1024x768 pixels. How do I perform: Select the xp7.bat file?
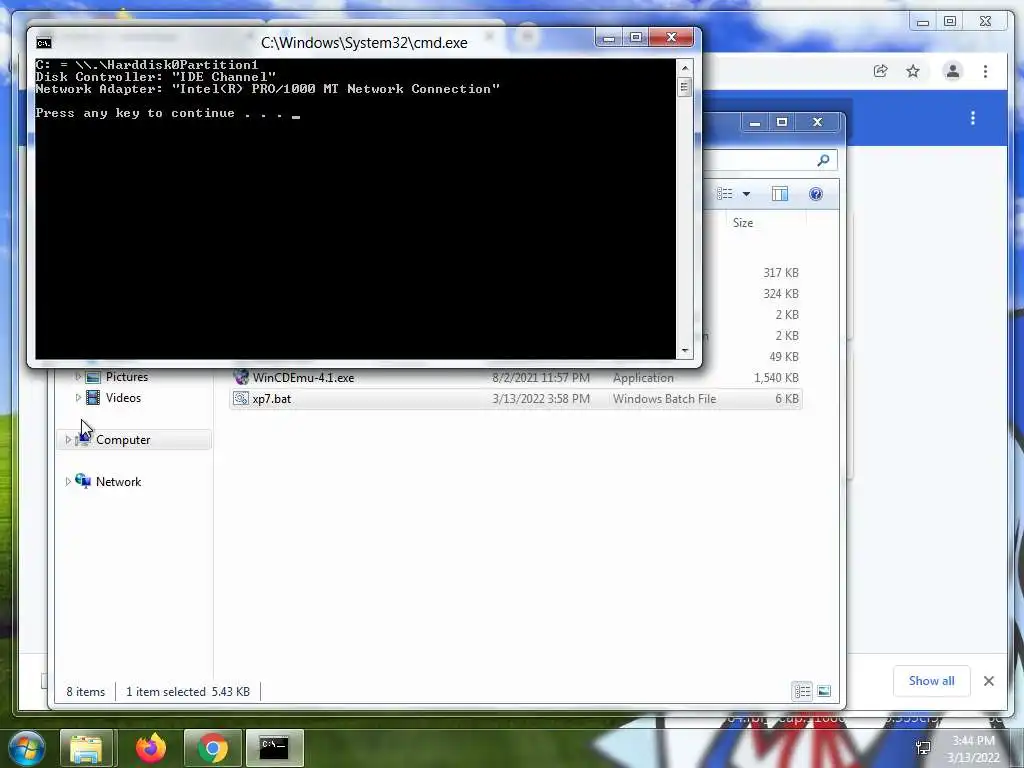click(x=516, y=399)
